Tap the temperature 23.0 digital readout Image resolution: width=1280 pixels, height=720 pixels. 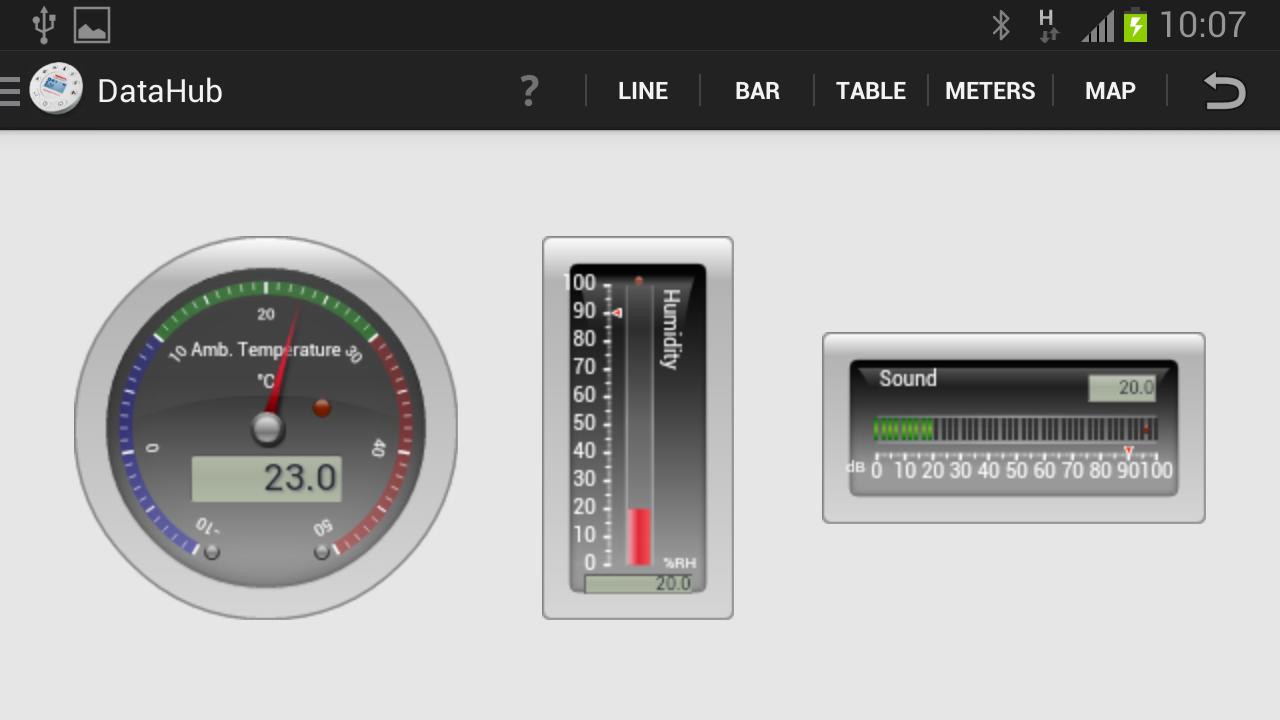click(267, 479)
